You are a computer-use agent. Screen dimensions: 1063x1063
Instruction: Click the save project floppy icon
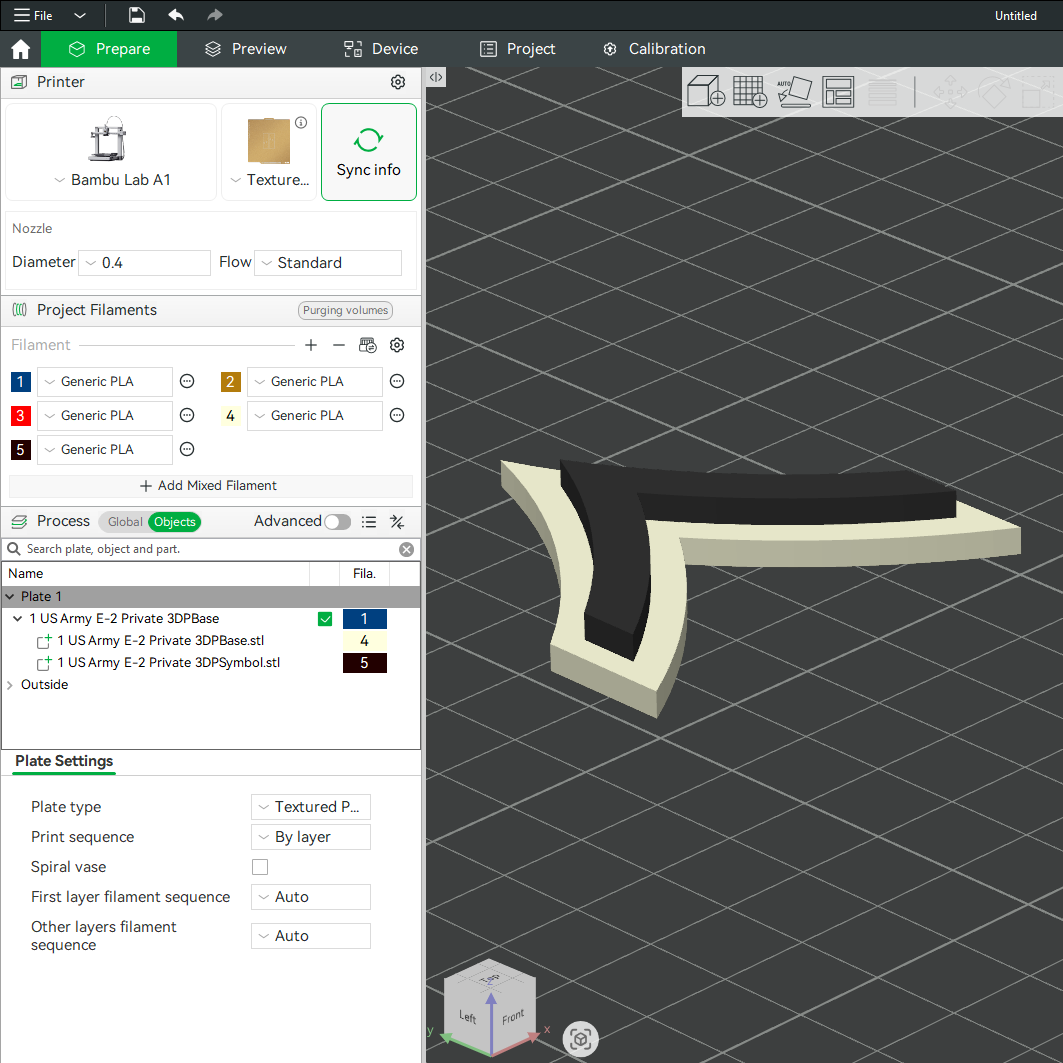136,15
